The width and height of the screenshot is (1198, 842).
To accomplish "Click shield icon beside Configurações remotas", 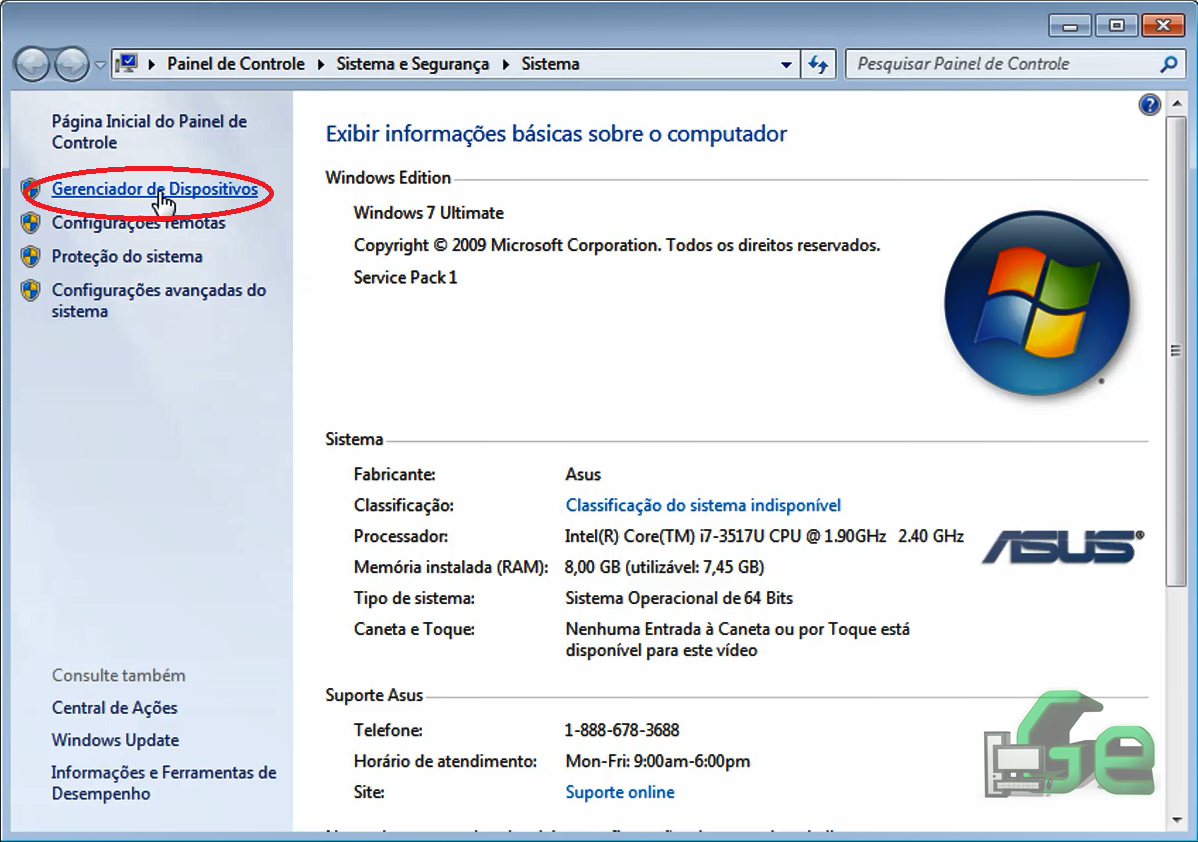I will [31, 222].
